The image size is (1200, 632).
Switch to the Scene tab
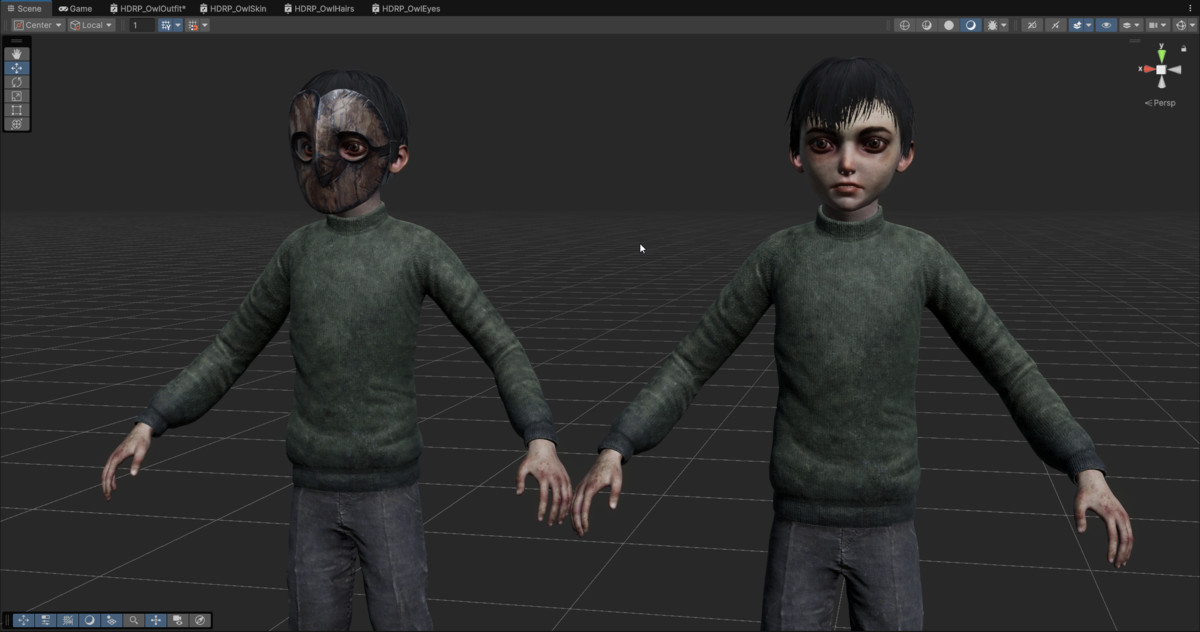pyautogui.click(x=24, y=8)
